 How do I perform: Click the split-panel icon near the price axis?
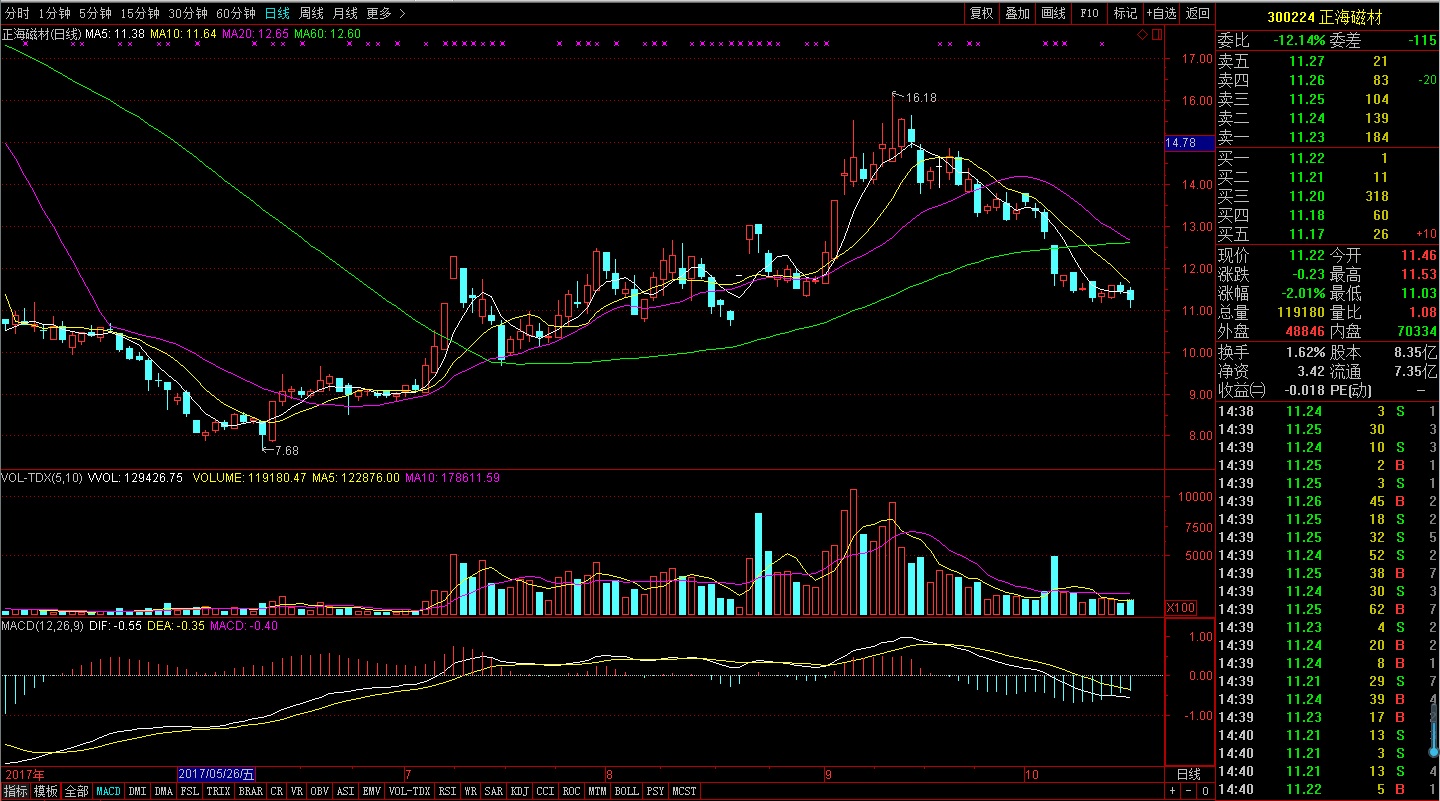coord(1157,34)
